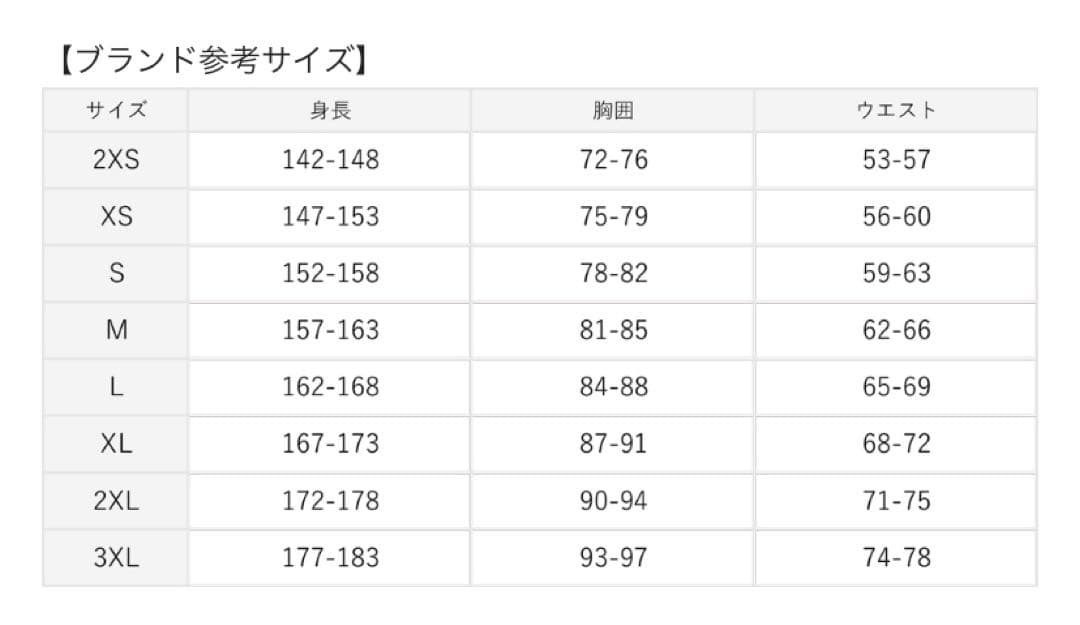
Task: Select the 3XL size row label
Action: [x=116, y=558]
